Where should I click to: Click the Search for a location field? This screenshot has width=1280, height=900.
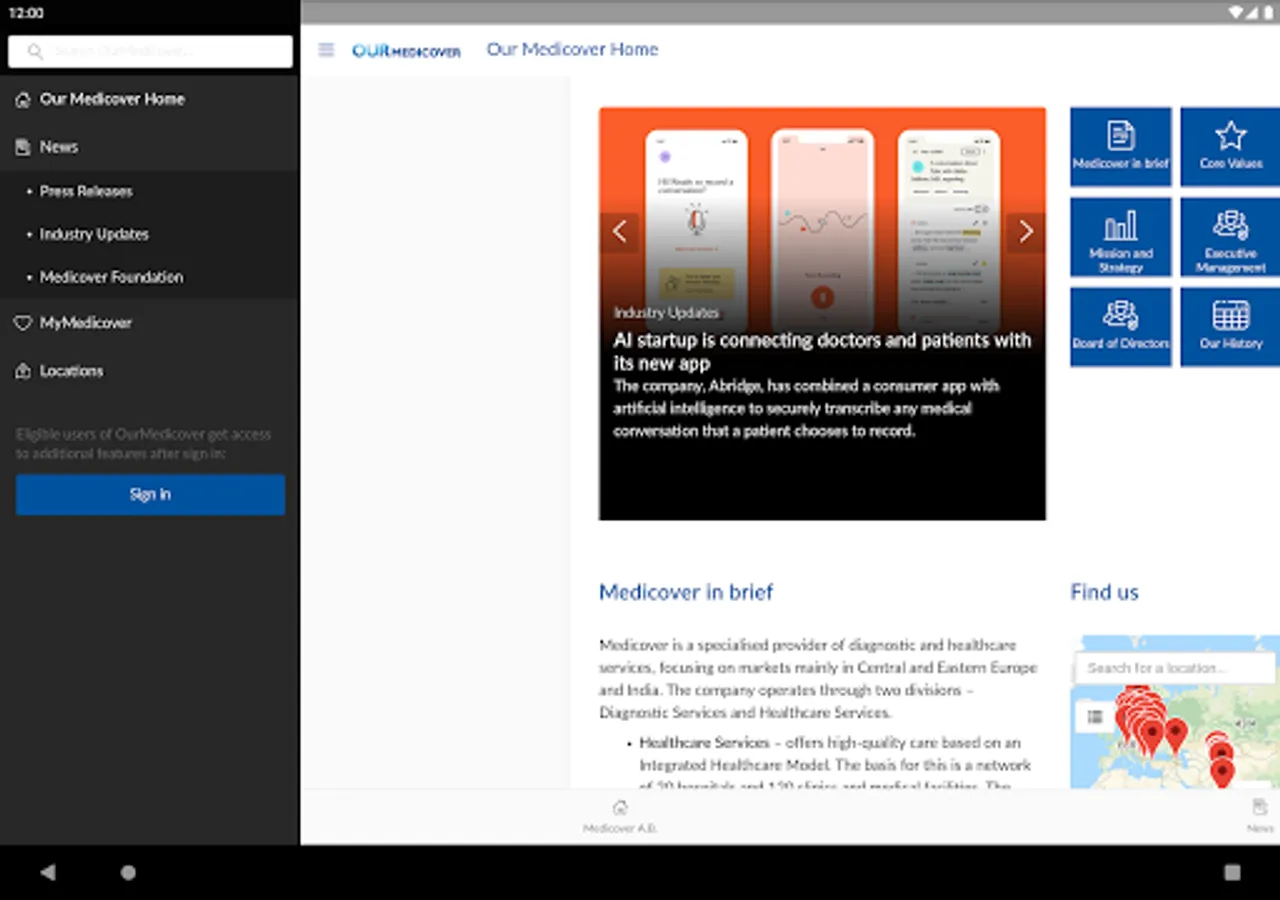tap(1176, 668)
